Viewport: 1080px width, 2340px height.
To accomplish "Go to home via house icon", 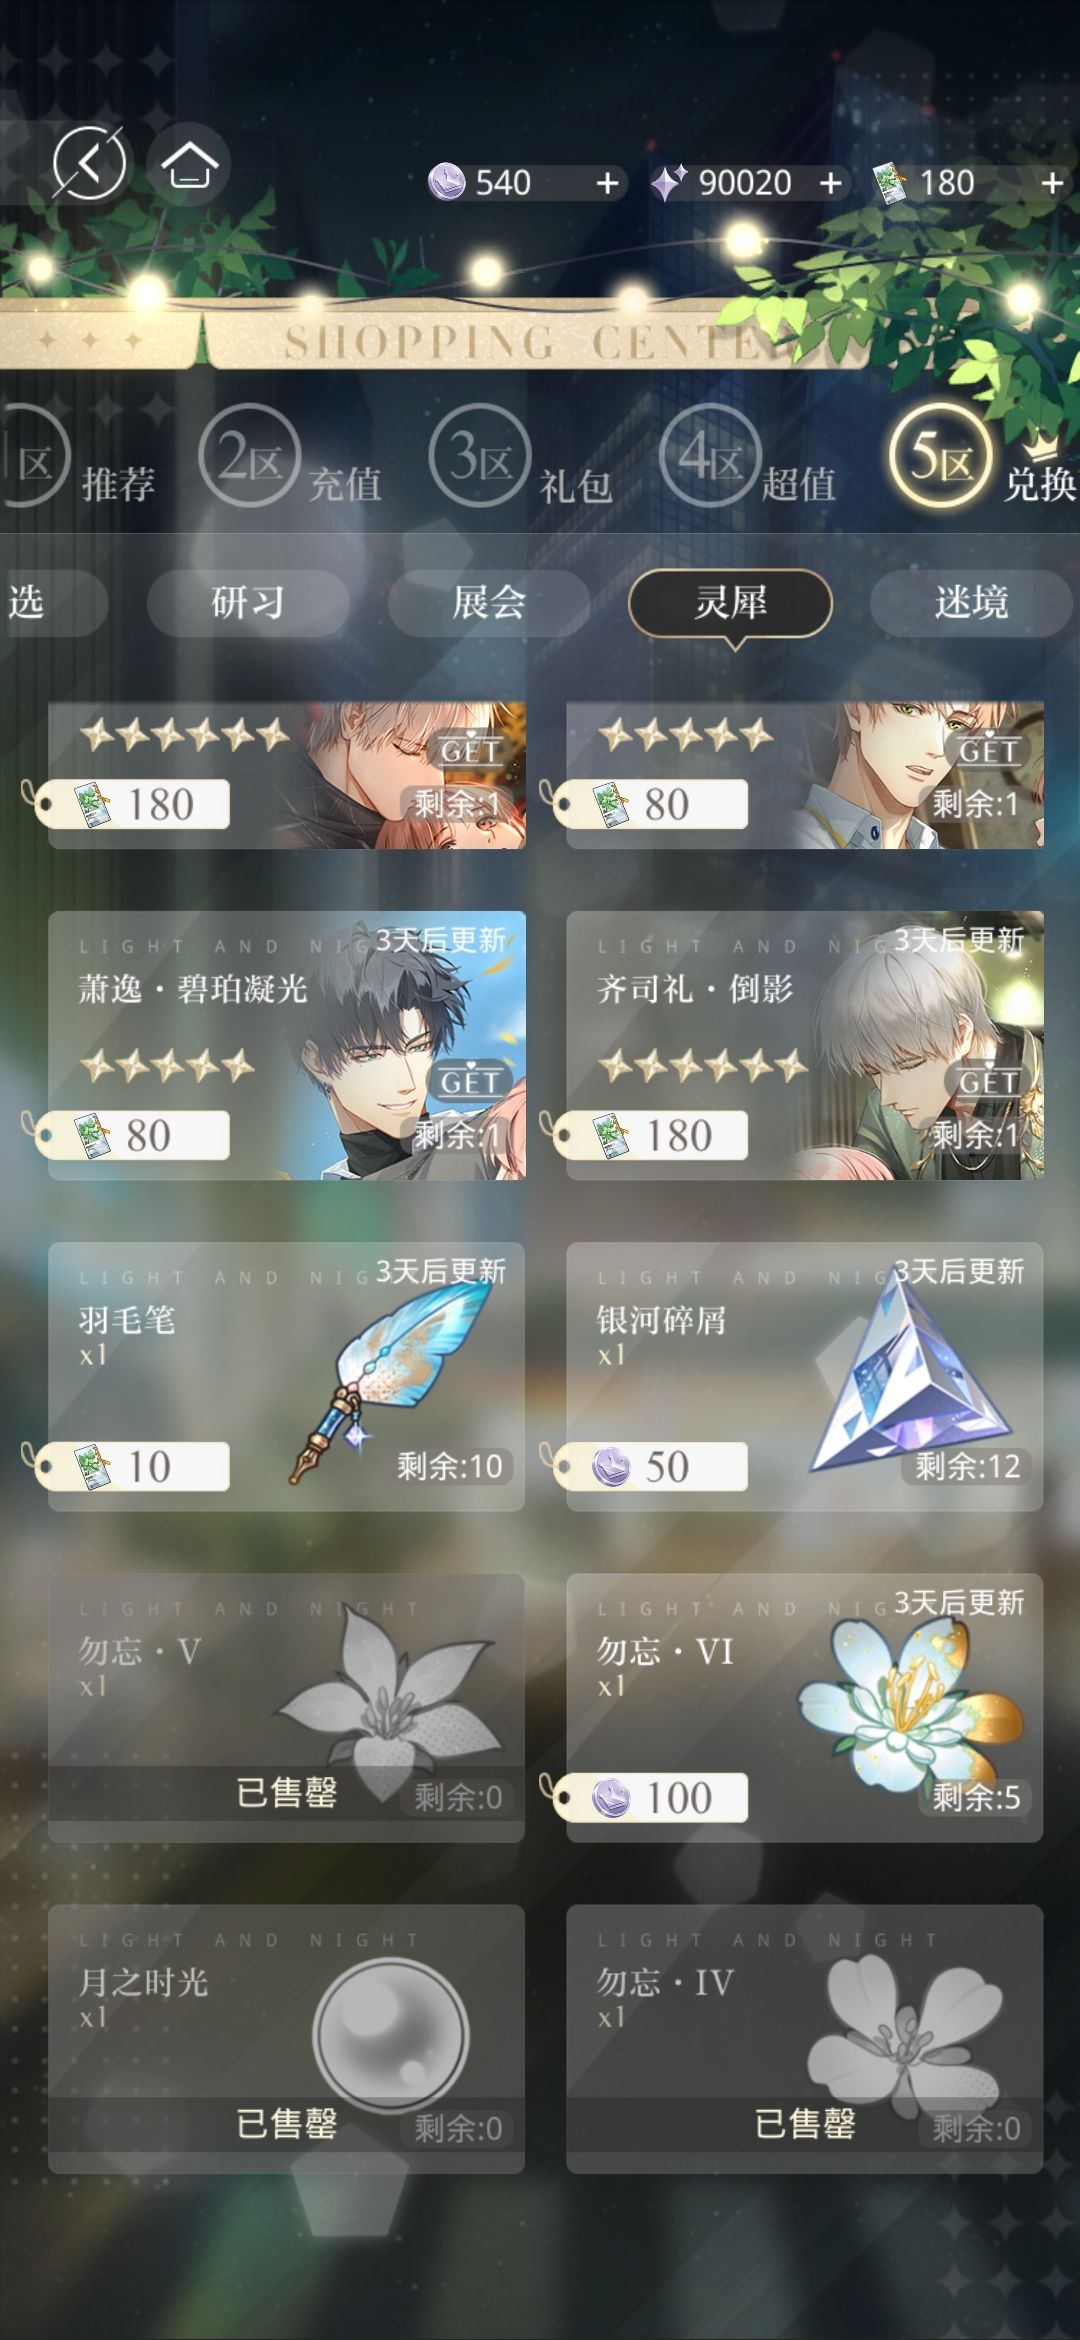I will coord(189,165).
